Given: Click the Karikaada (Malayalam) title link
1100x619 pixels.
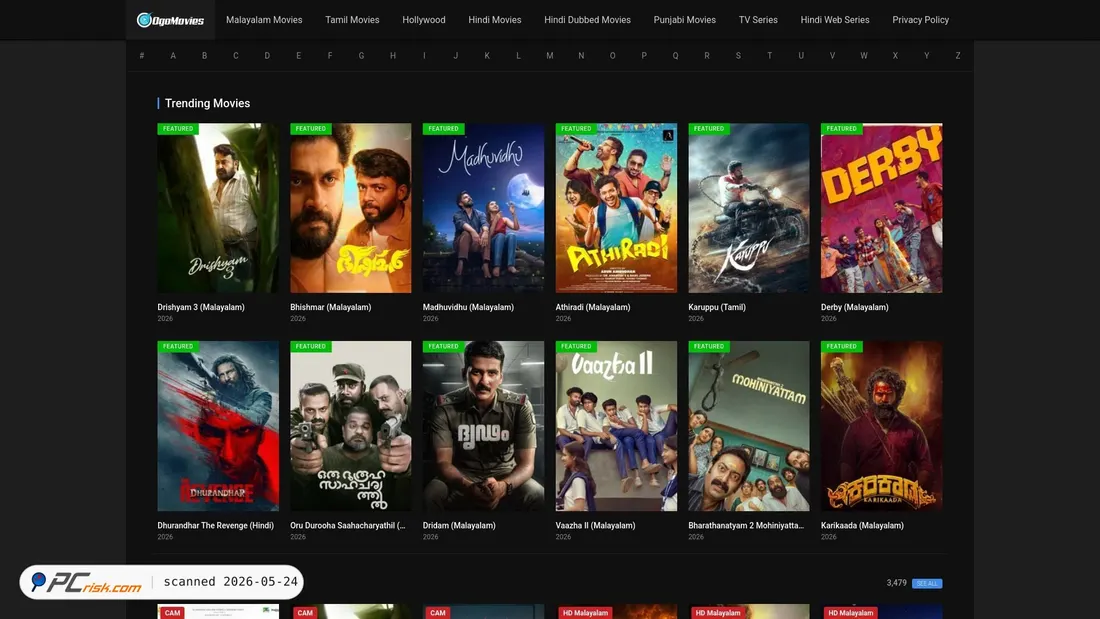Looking at the screenshot, I should pyautogui.click(x=862, y=526).
